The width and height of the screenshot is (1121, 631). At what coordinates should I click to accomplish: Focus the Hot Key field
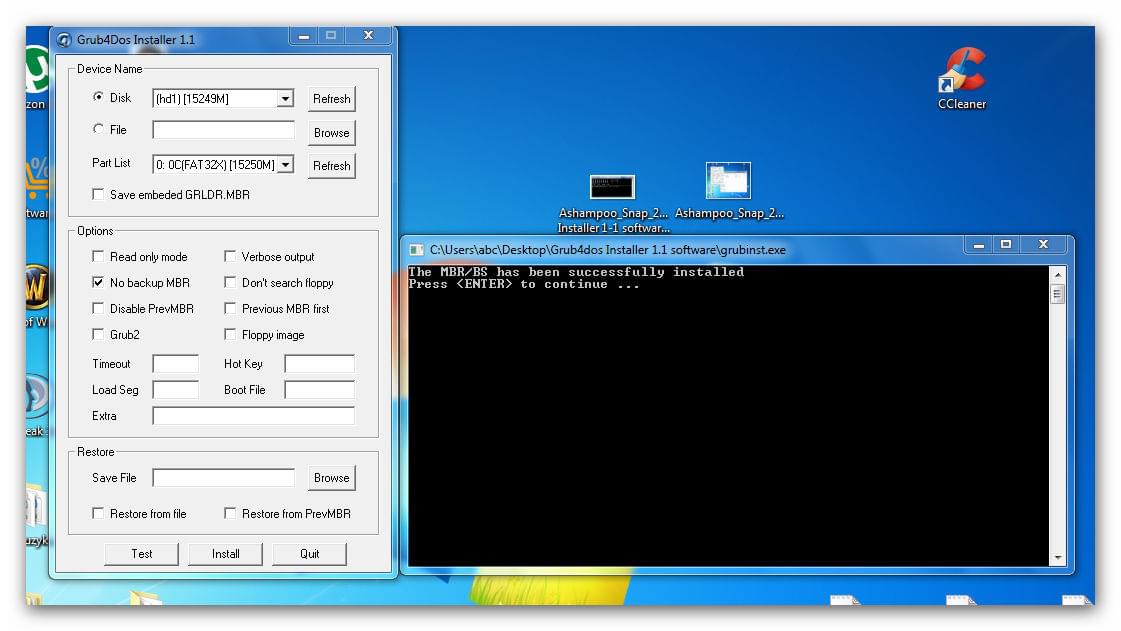pyautogui.click(x=320, y=364)
